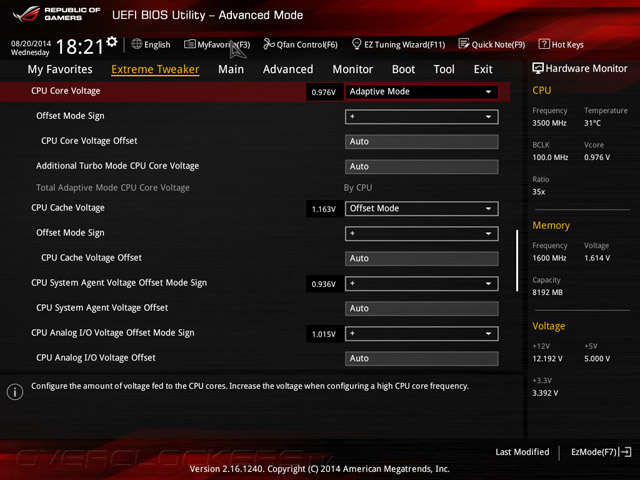Click the 3.392 V reading
This screenshot has height=480, width=640.
(545, 393)
